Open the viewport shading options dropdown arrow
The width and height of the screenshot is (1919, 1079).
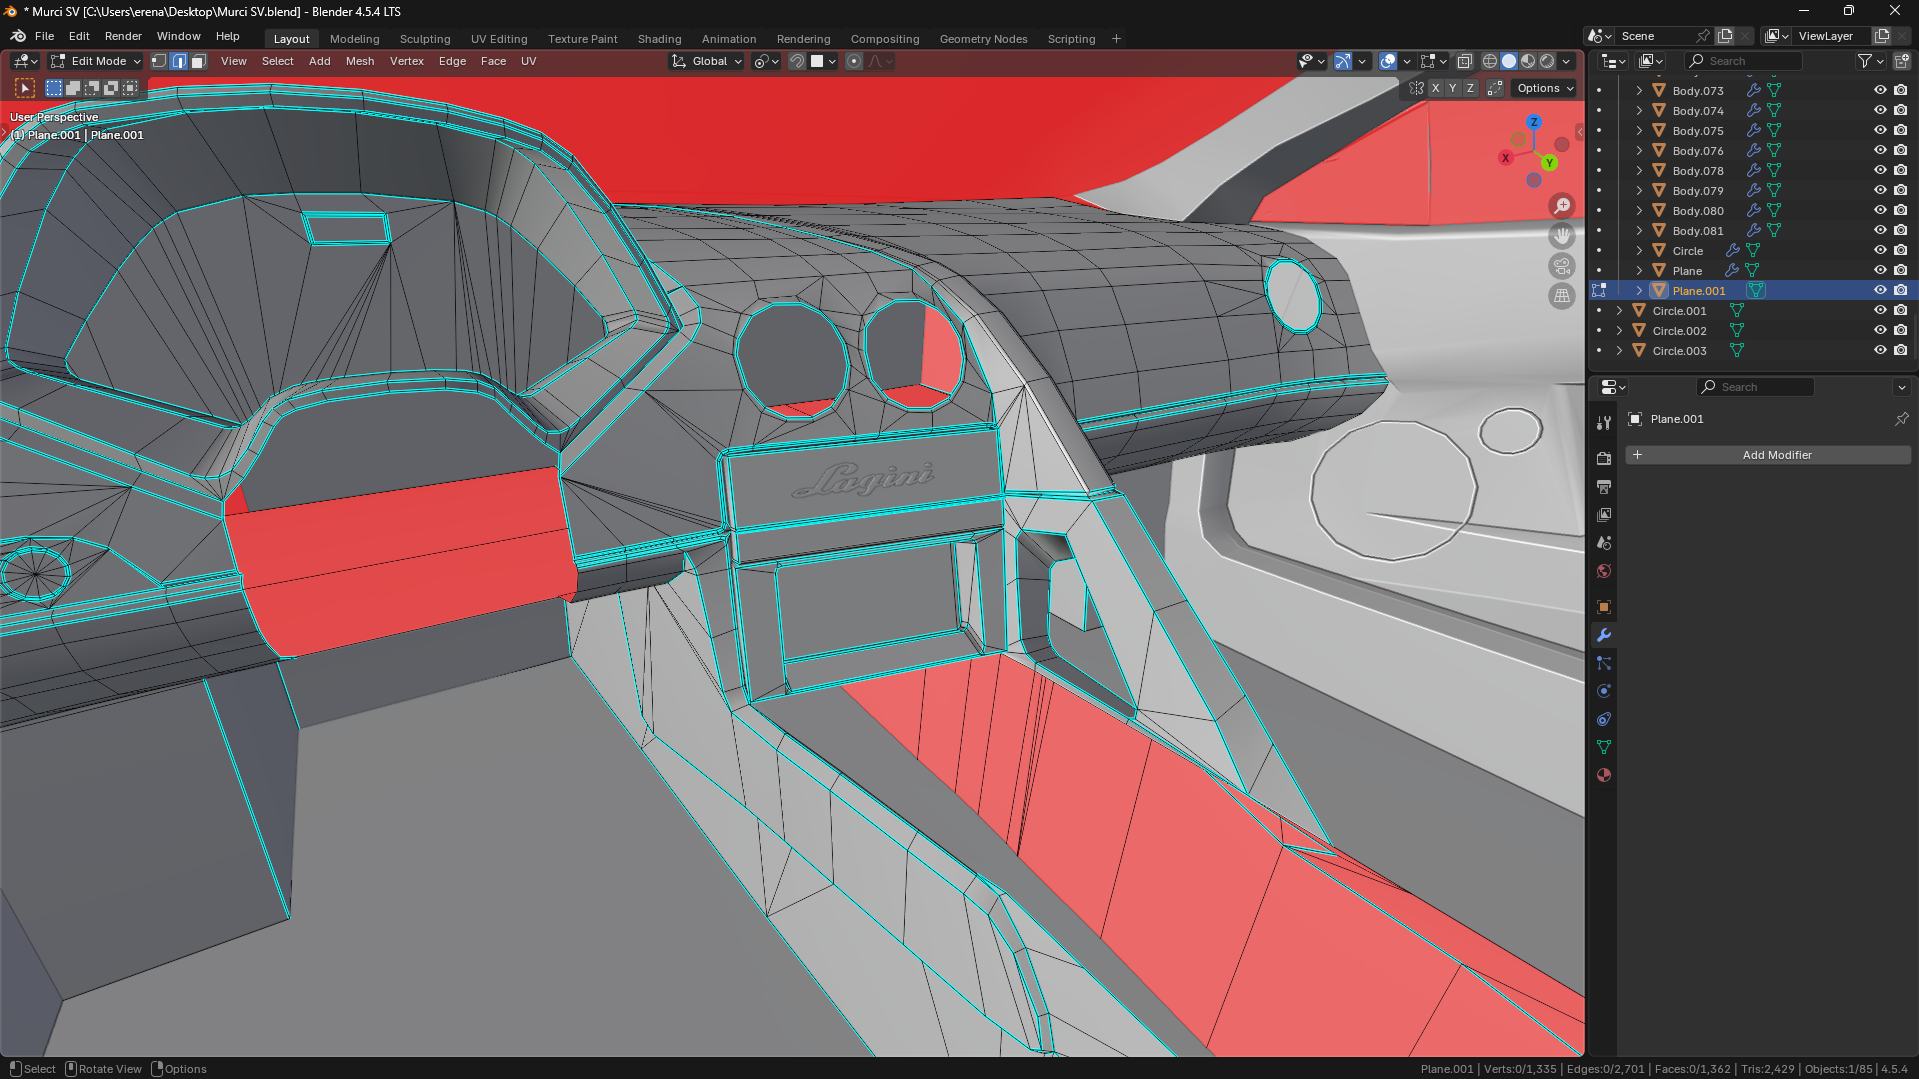[1567, 61]
